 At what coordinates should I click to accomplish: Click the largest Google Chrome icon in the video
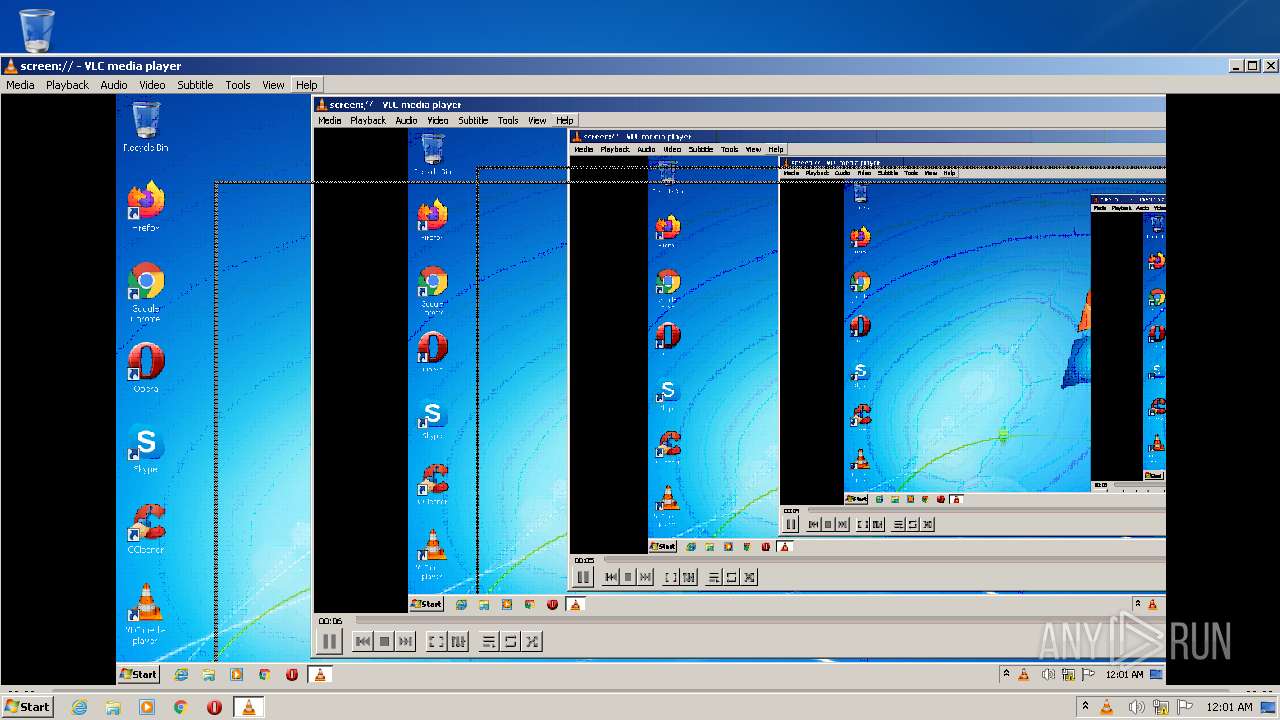point(145,291)
